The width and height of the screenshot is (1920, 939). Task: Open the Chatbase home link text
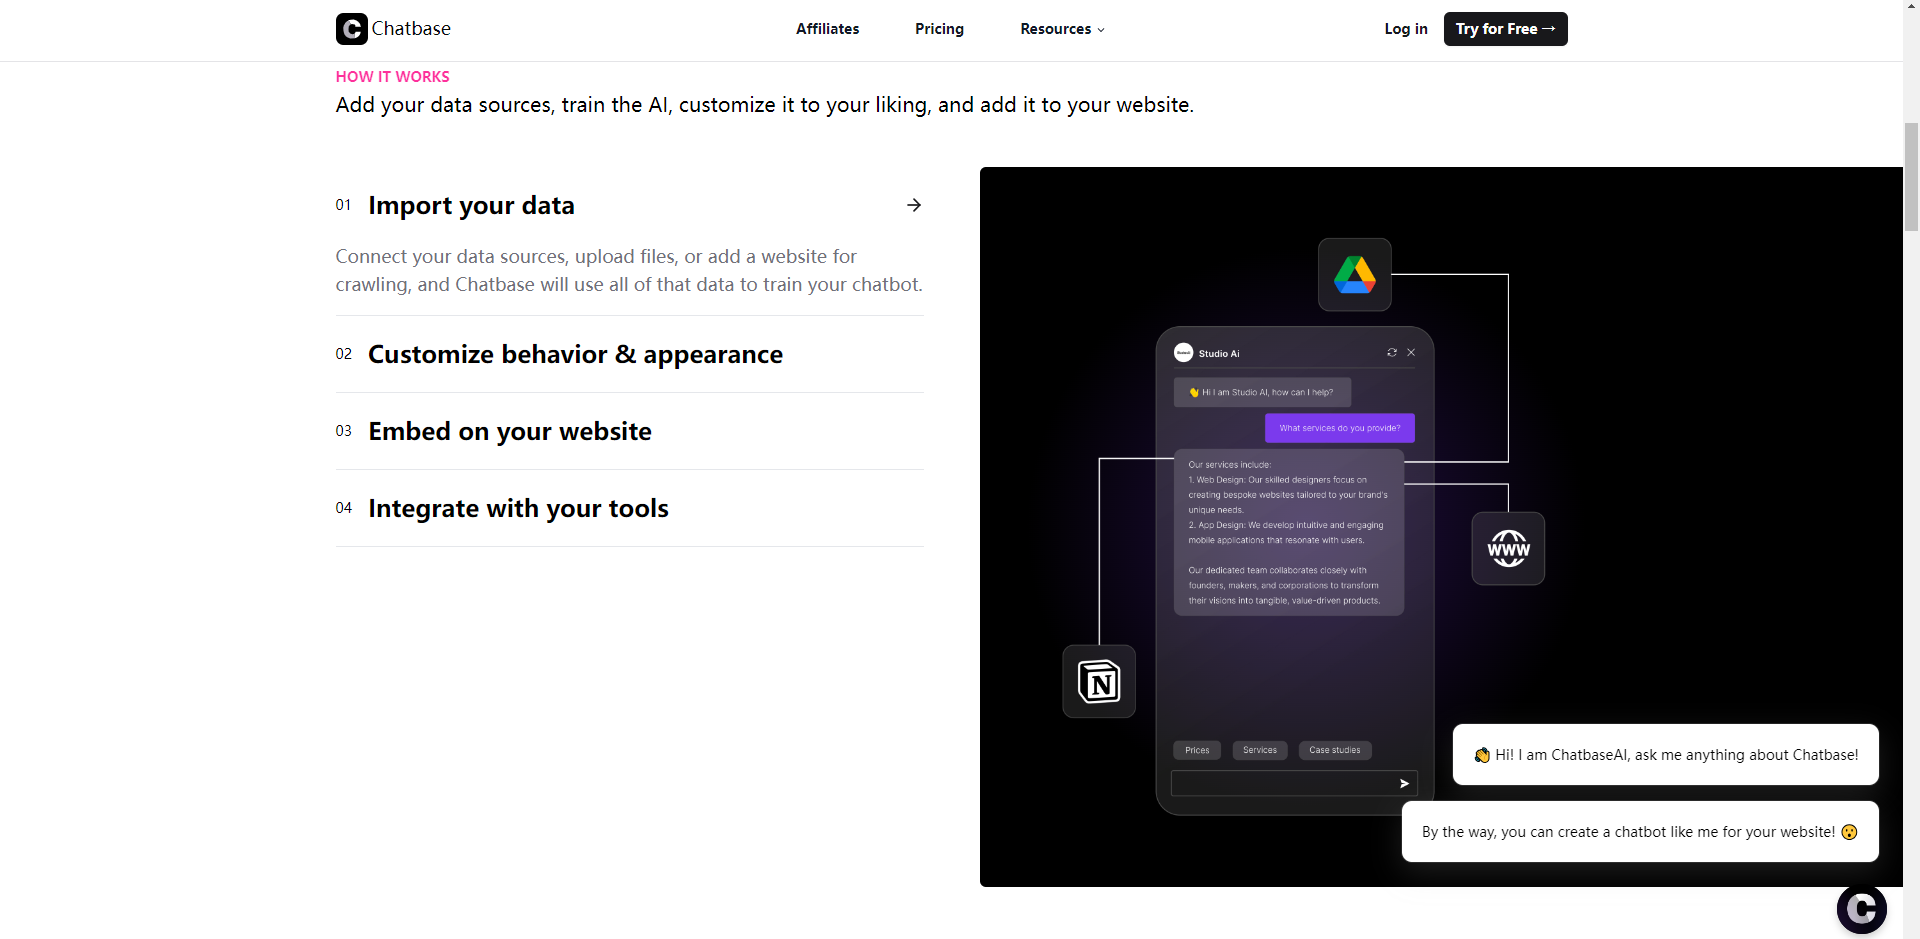411,29
